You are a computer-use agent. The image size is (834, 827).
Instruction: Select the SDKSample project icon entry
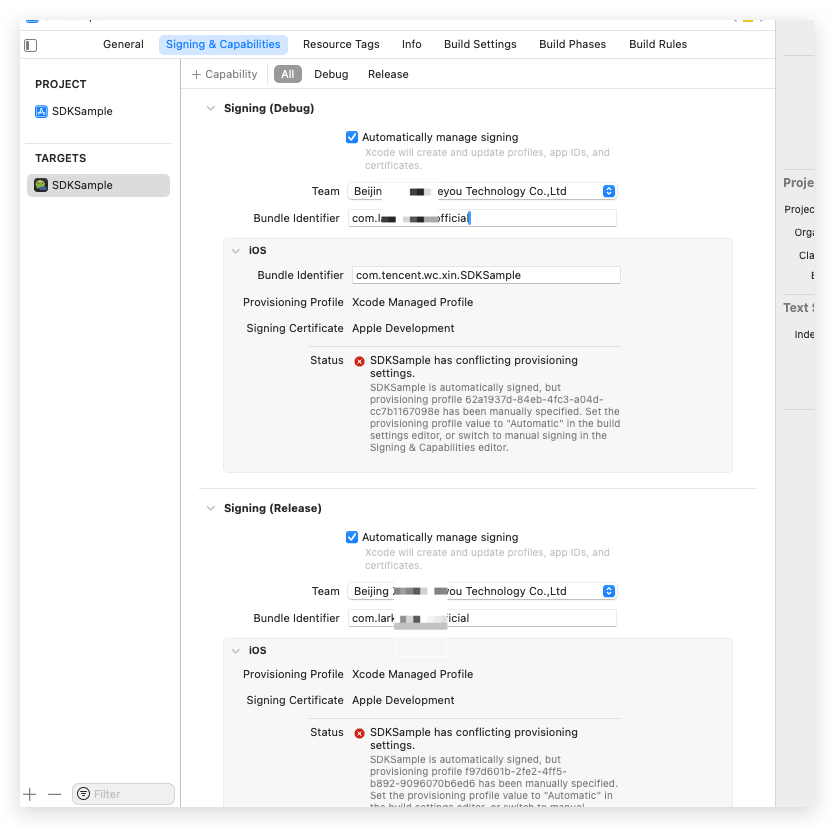click(x=74, y=111)
